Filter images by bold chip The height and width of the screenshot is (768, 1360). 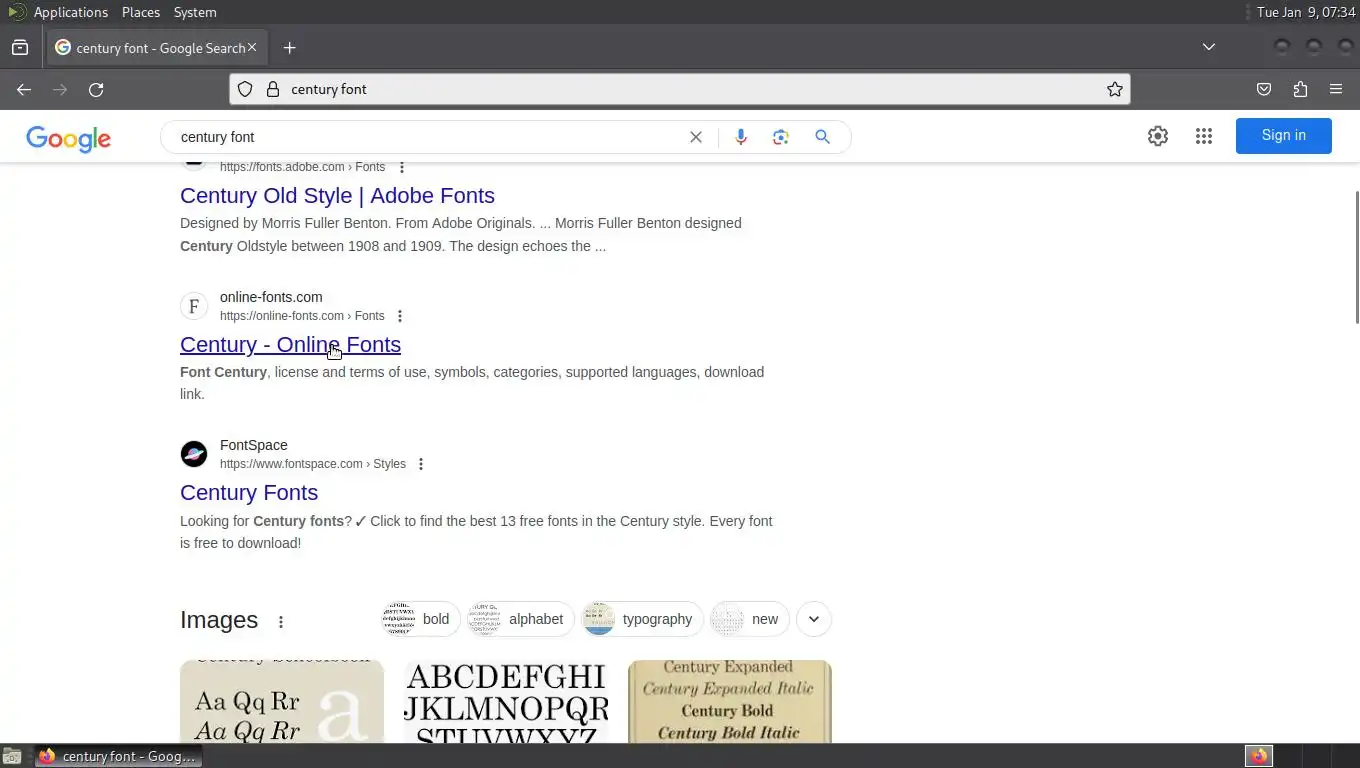pos(420,619)
